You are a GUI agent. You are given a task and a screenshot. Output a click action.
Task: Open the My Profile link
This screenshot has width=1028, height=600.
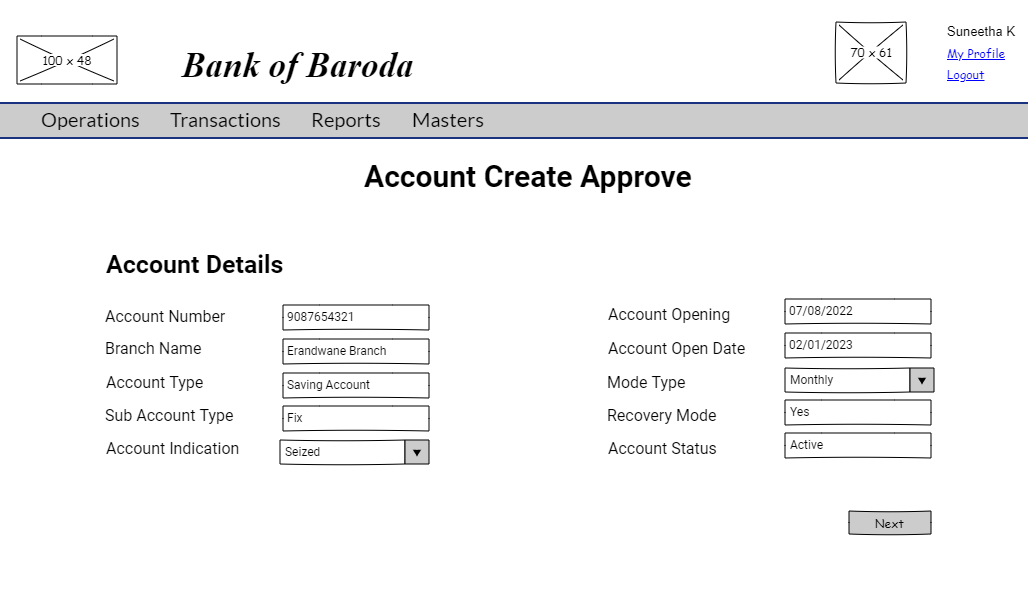pos(975,54)
